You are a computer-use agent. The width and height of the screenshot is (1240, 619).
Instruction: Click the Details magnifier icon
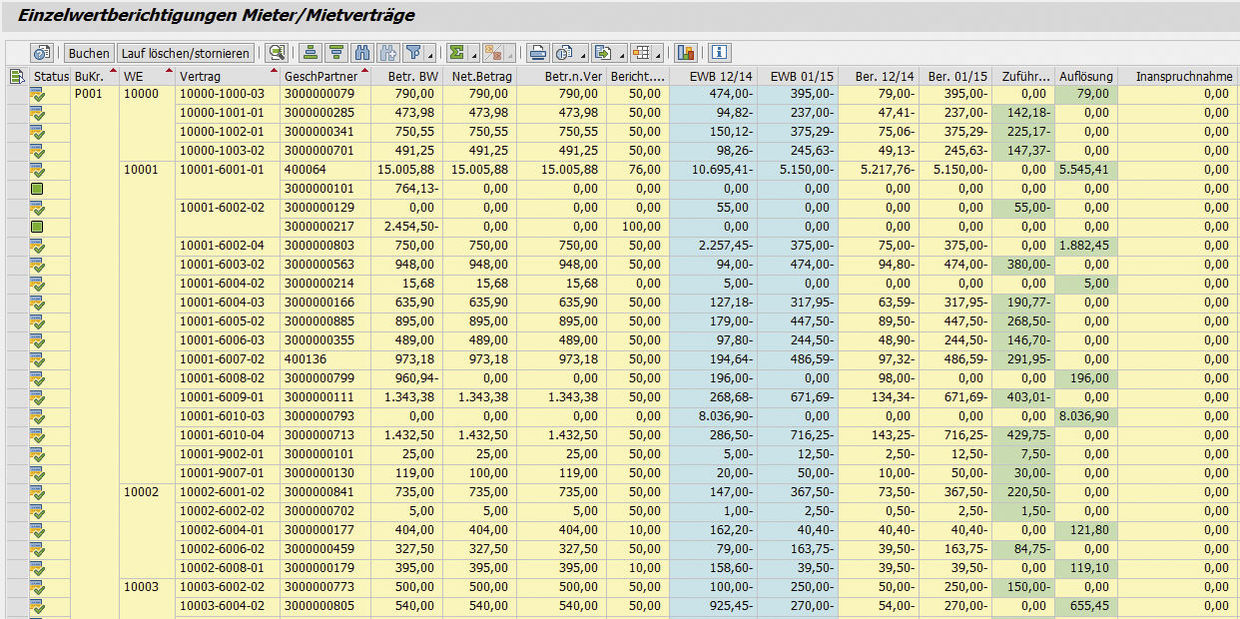(x=276, y=53)
